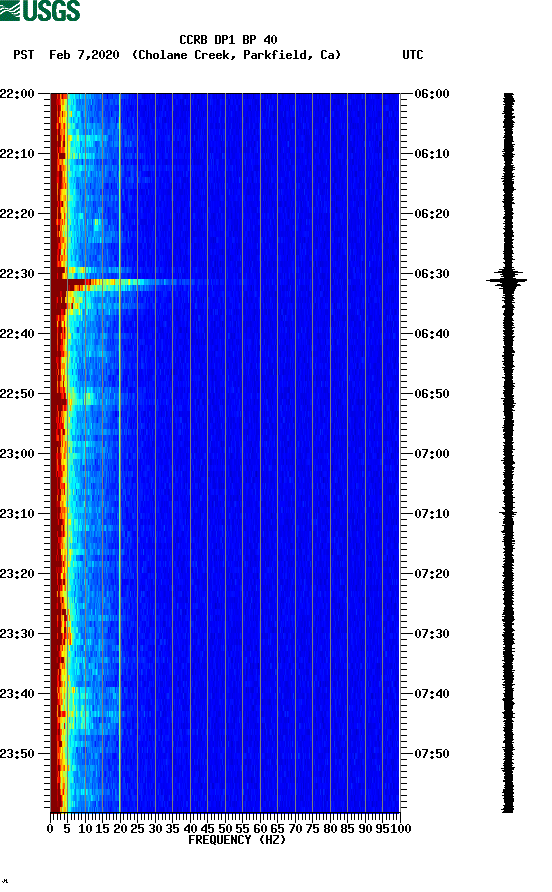
Task: Click the 06:20 UTC time label
Action: coord(432,214)
